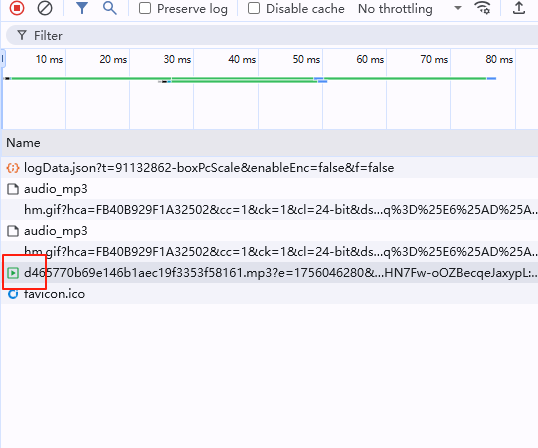This screenshot has height=448, width=538.
Task: Select the first hm.gif request
Action: (x=269, y=210)
